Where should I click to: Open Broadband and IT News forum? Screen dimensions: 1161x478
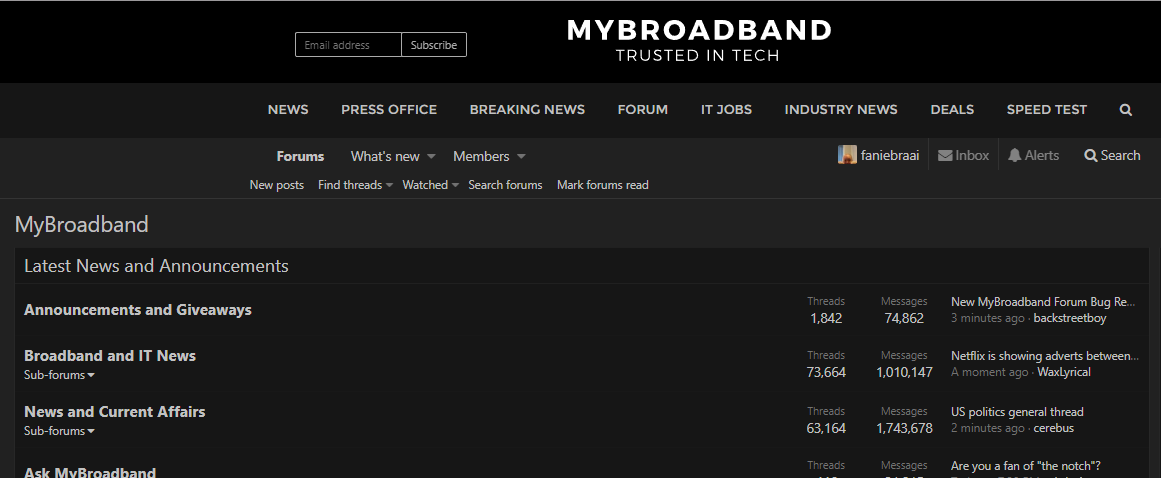(110, 356)
